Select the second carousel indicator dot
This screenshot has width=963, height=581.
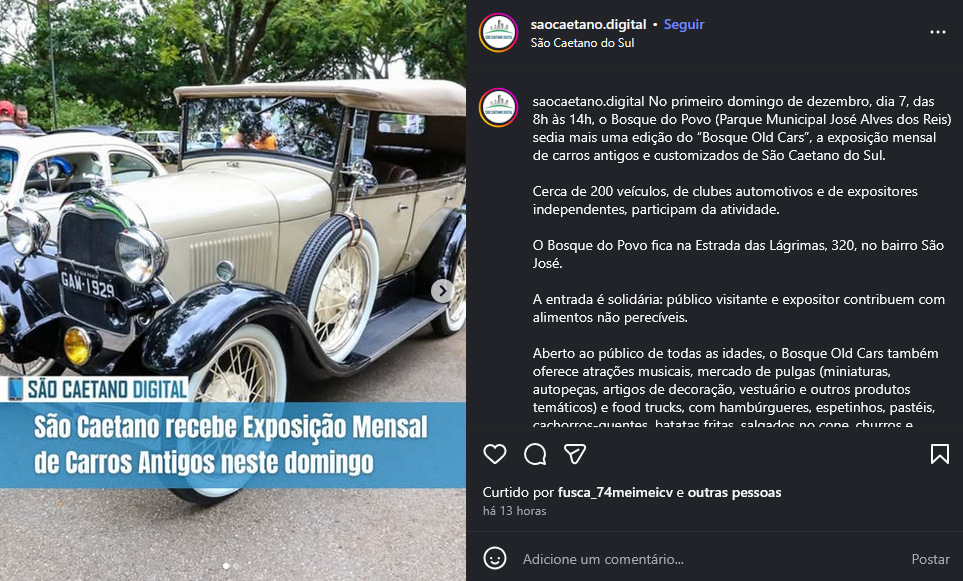(236, 566)
